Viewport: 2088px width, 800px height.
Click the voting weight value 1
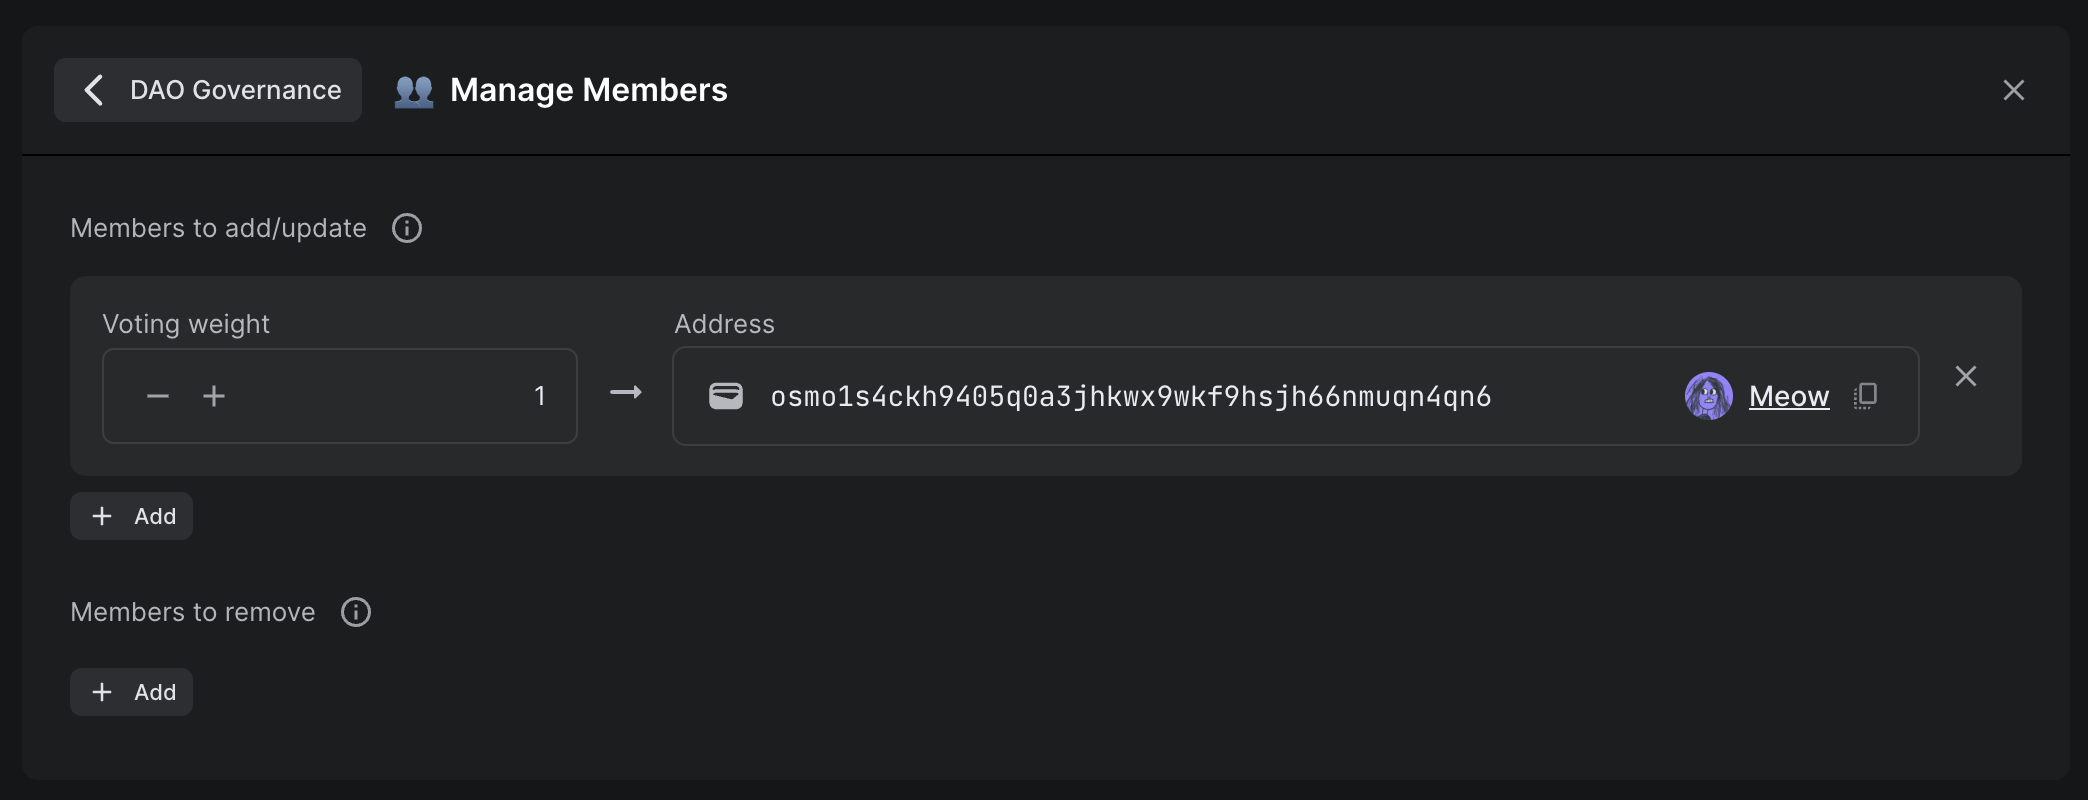(539, 397)
